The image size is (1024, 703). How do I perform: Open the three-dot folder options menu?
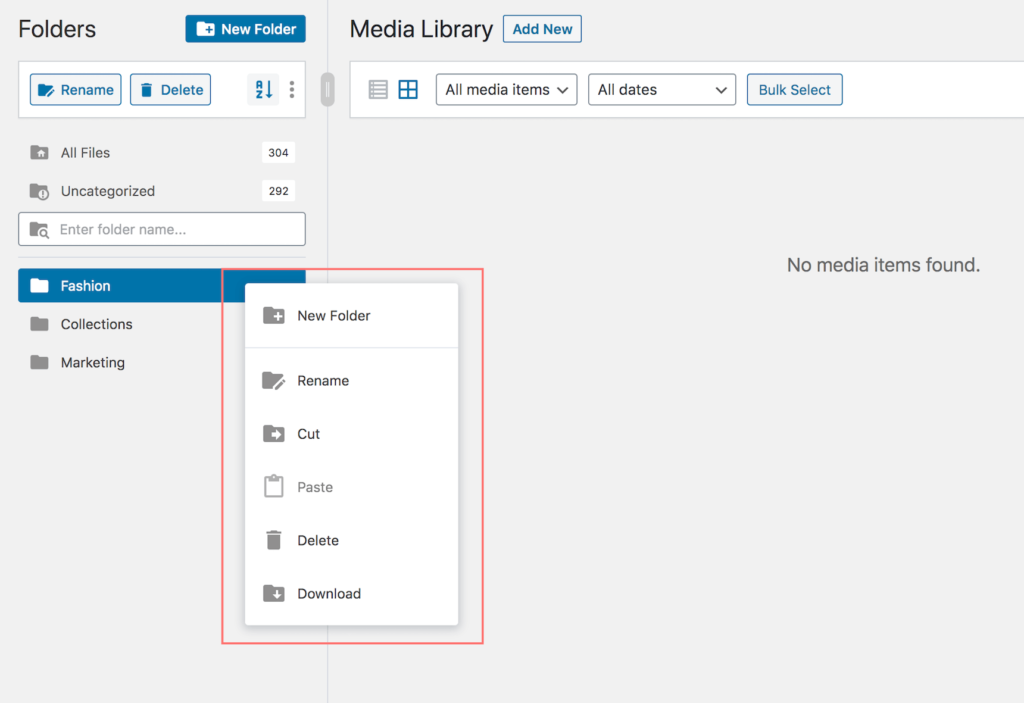(292, 89)
